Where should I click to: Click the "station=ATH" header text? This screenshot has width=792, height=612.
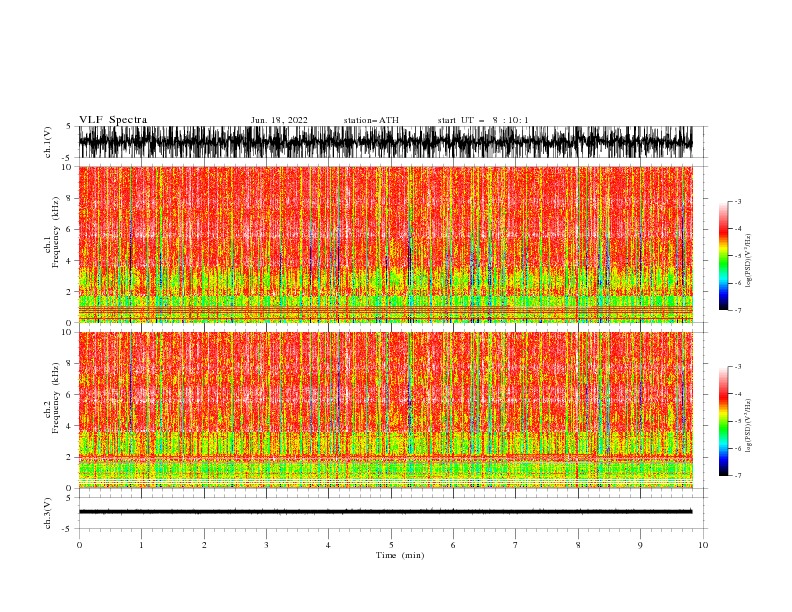click(x=371, y=120)
